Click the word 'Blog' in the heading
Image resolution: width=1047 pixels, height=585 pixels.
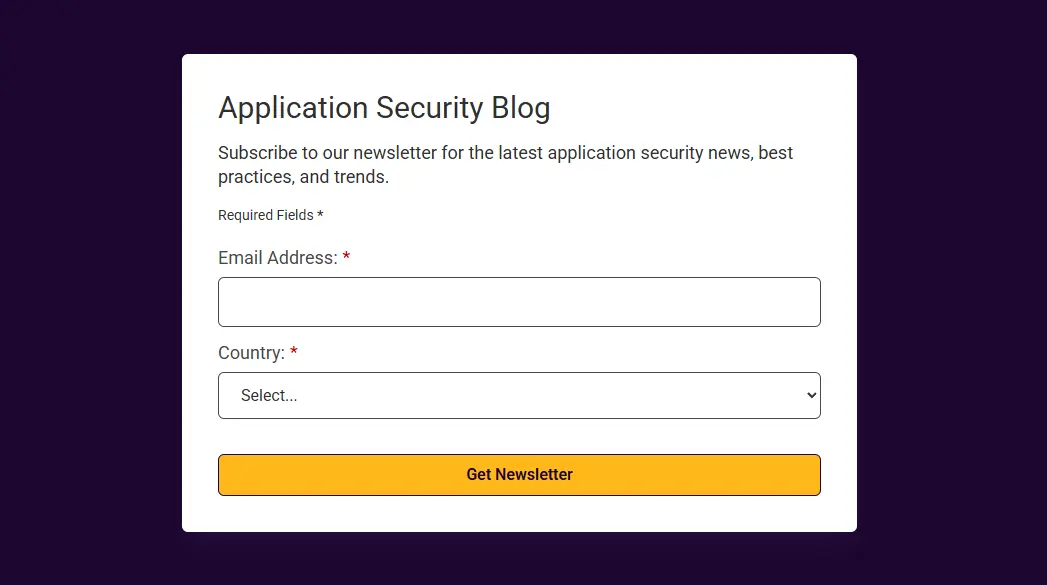click(521, 108)
